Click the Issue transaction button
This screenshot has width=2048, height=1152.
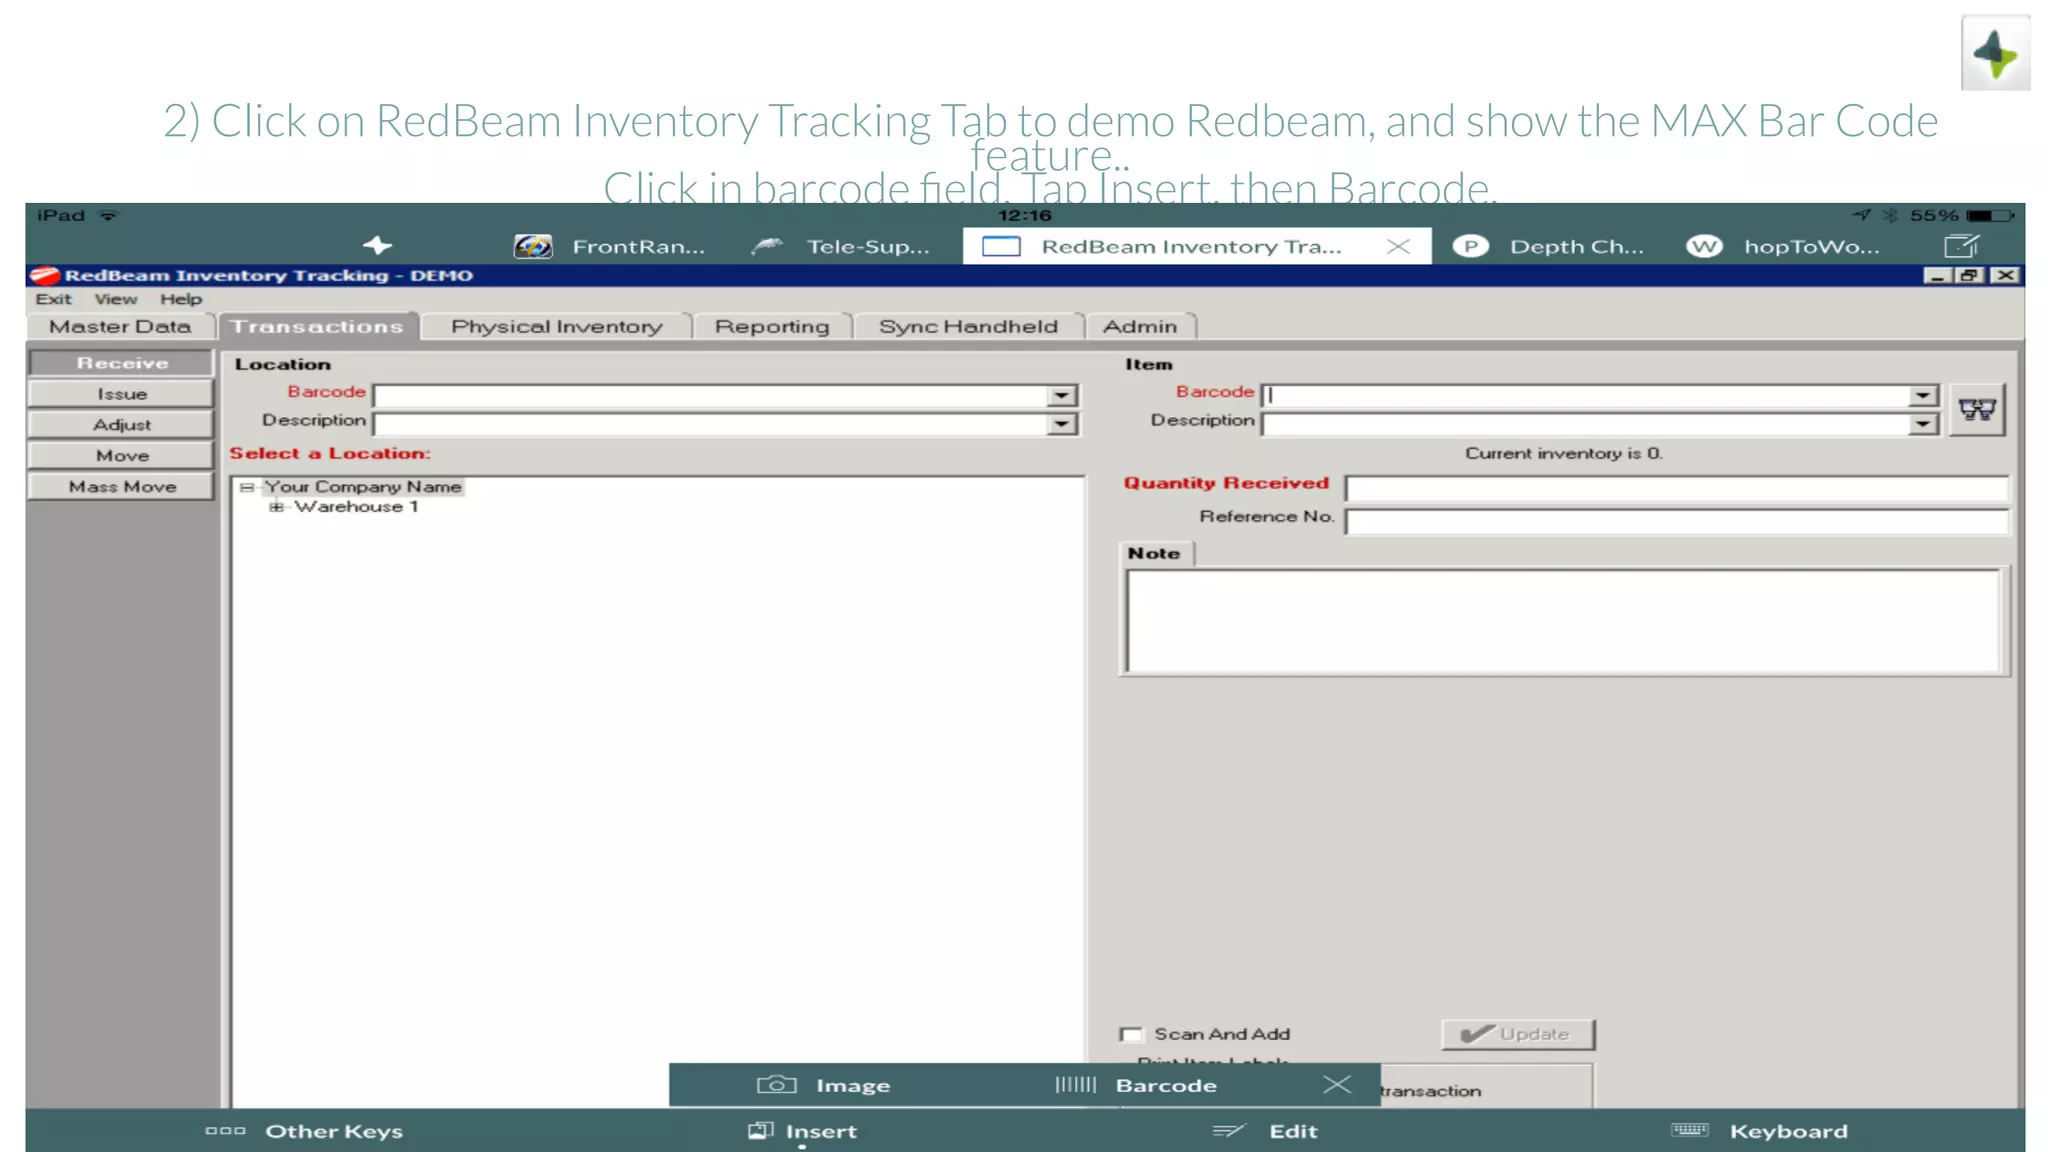click(122, 394)
